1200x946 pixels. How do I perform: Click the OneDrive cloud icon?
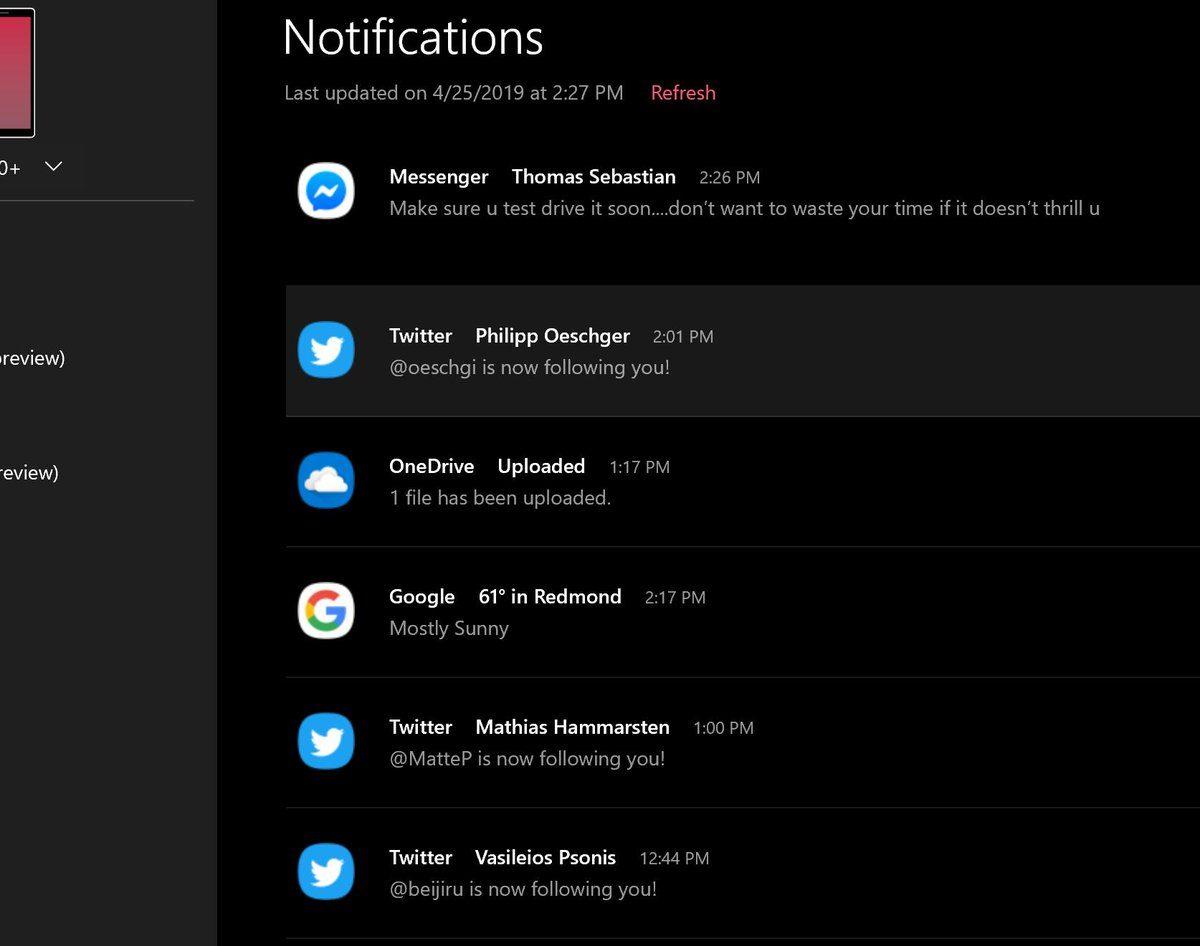click(x=325, y=480)
